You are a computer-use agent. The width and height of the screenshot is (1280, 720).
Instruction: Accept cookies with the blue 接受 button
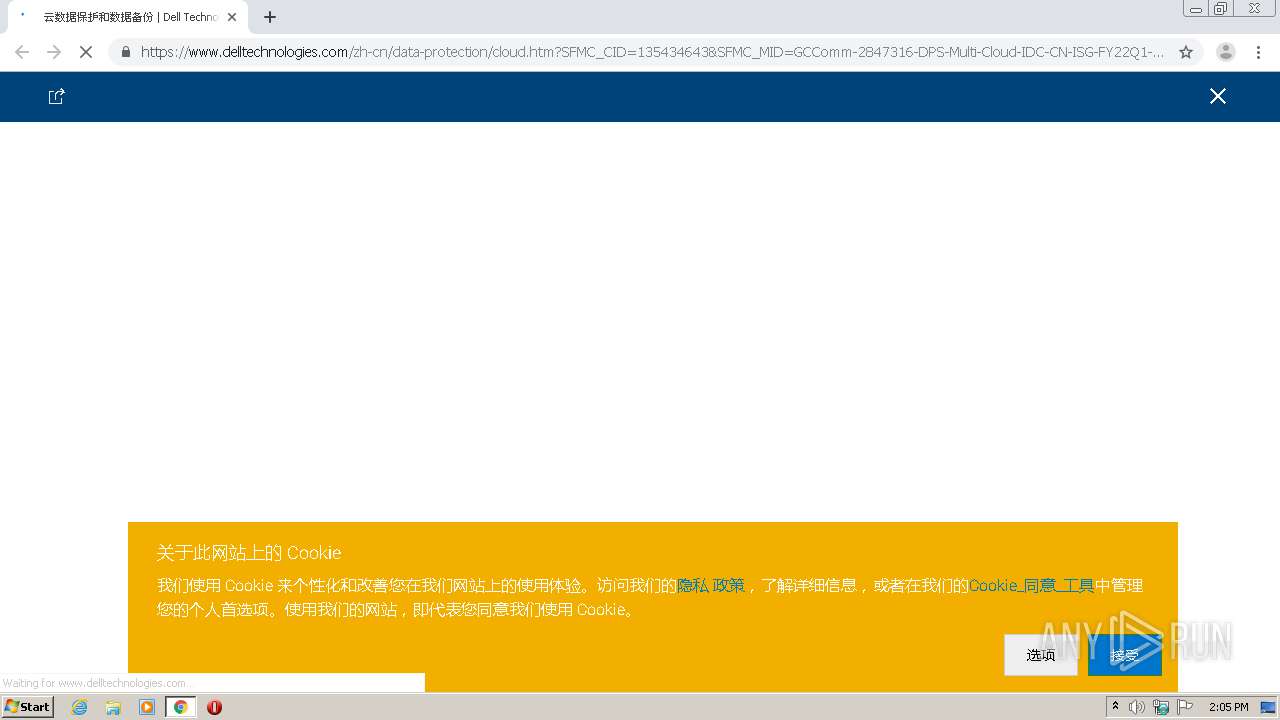[1125, 655]
